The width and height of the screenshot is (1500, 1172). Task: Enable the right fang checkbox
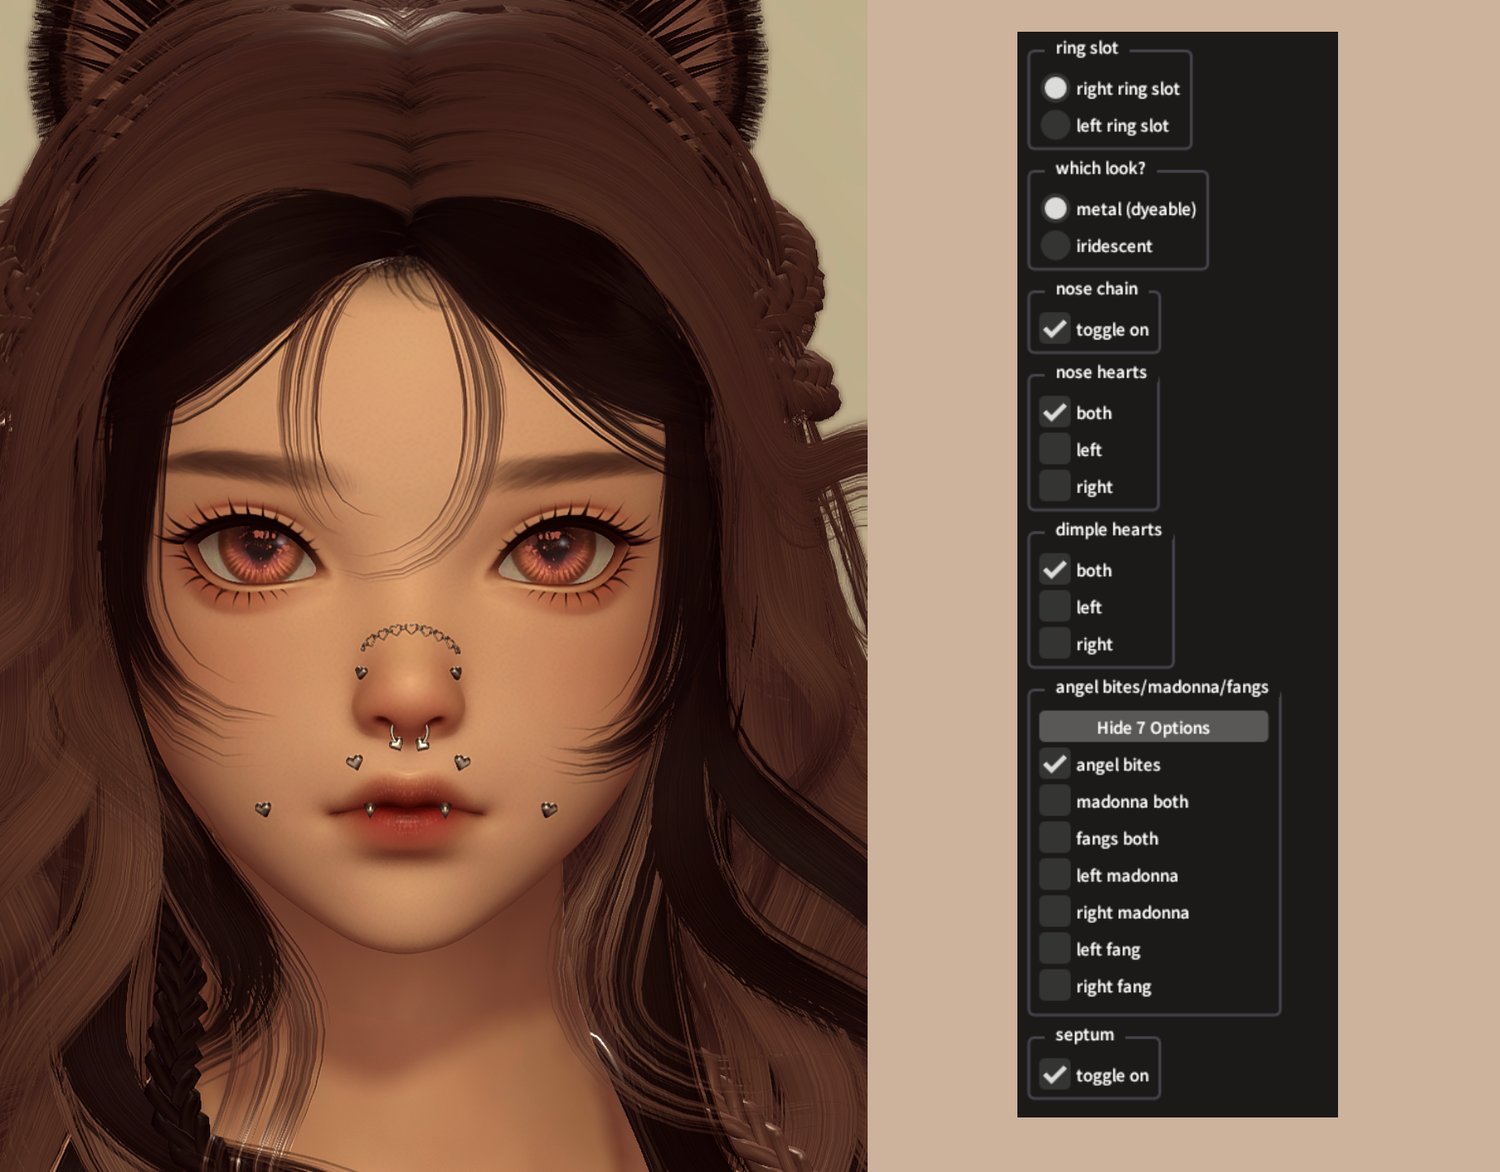[1054, 986]
